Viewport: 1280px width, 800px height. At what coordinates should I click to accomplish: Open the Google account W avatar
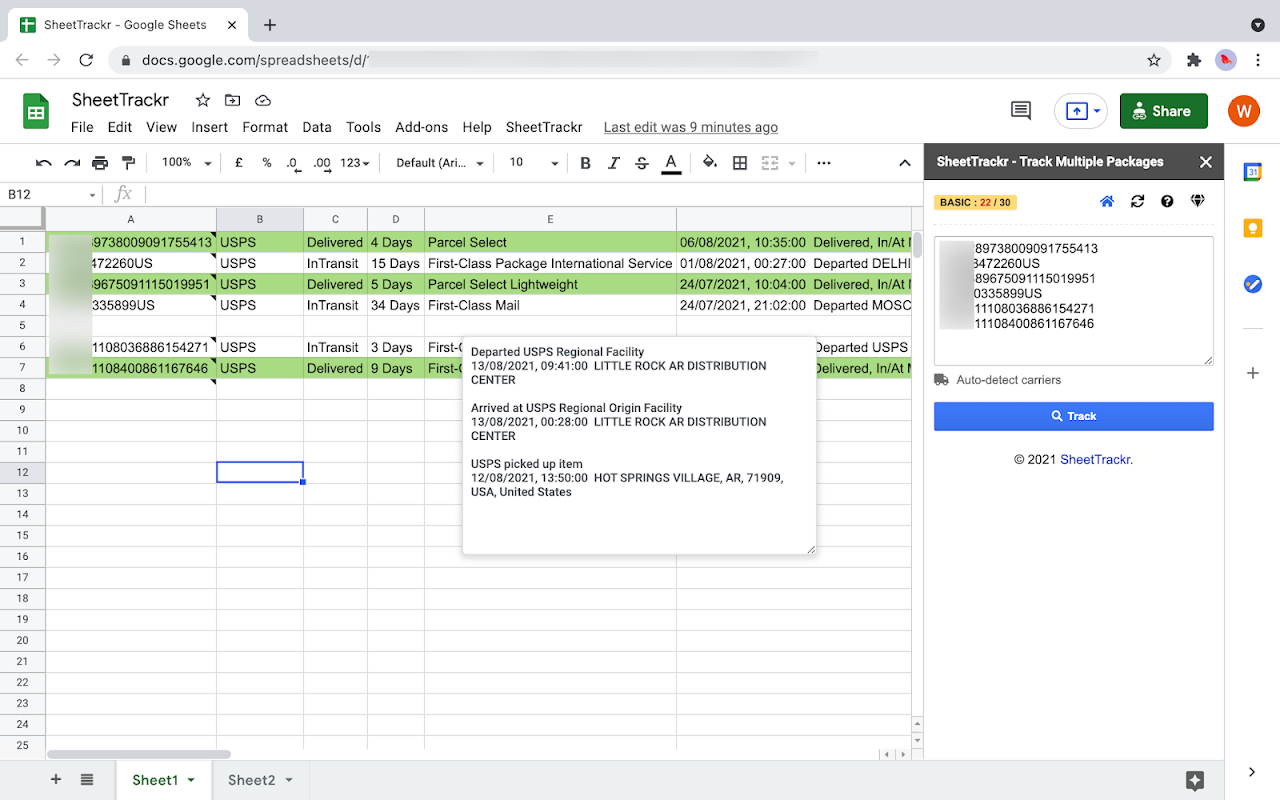[1244, 111]
